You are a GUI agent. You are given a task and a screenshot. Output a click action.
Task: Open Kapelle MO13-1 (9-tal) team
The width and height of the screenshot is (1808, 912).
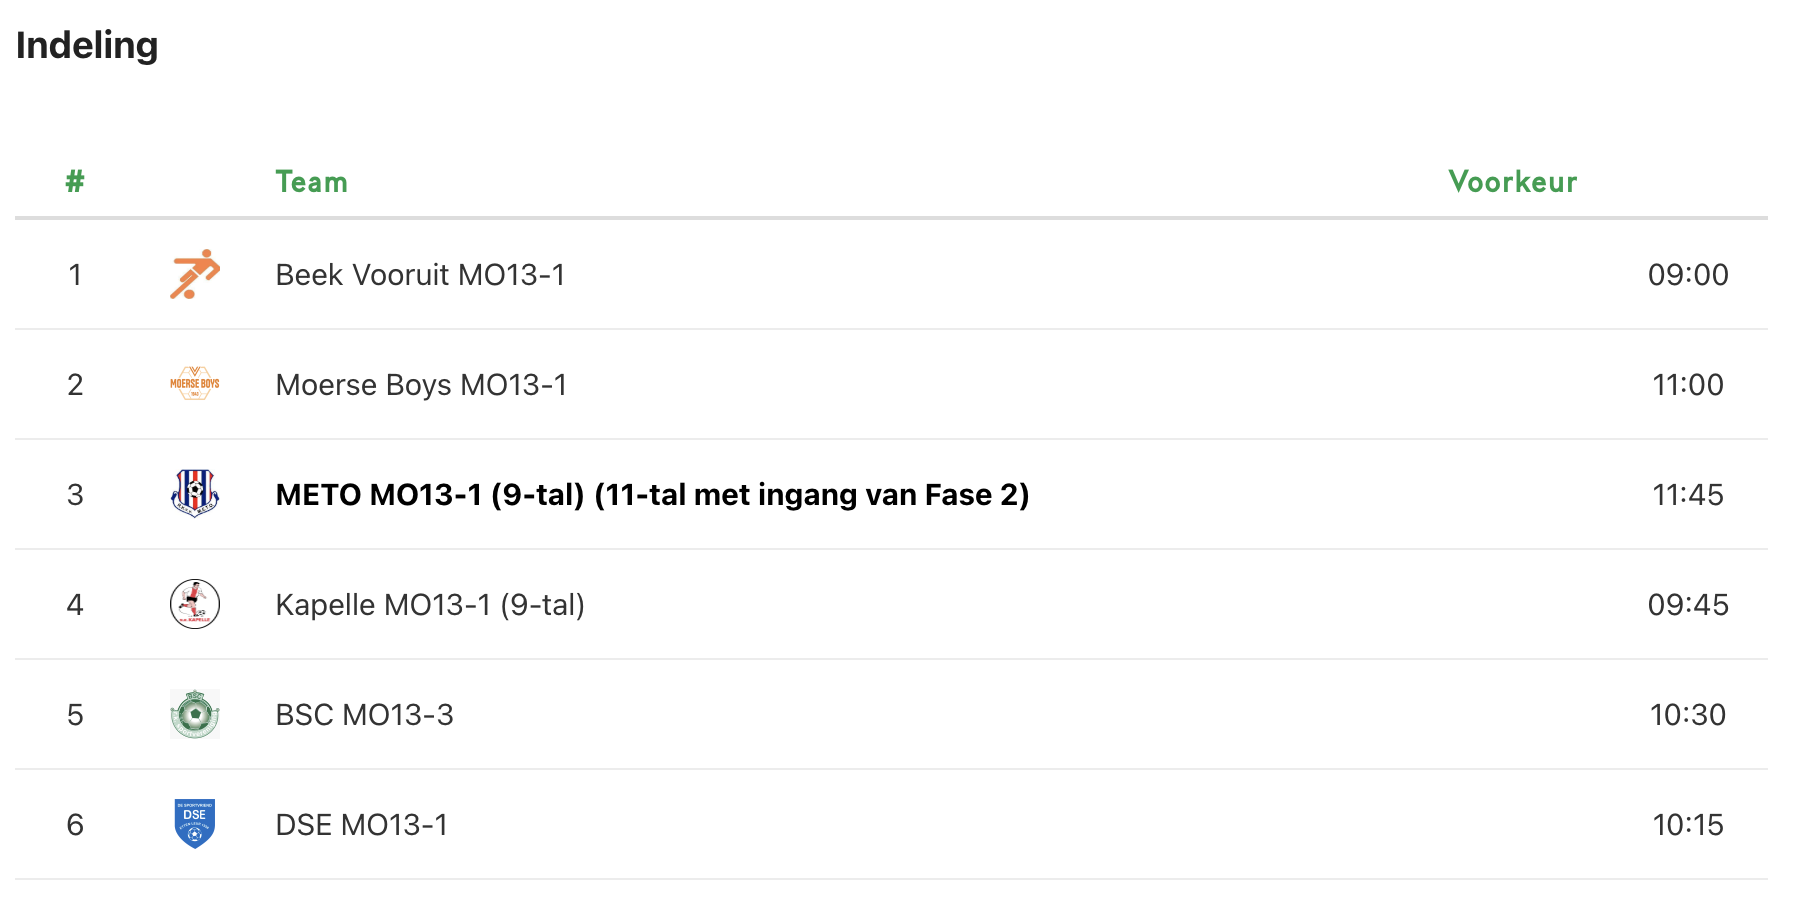[x=430, y=605]
